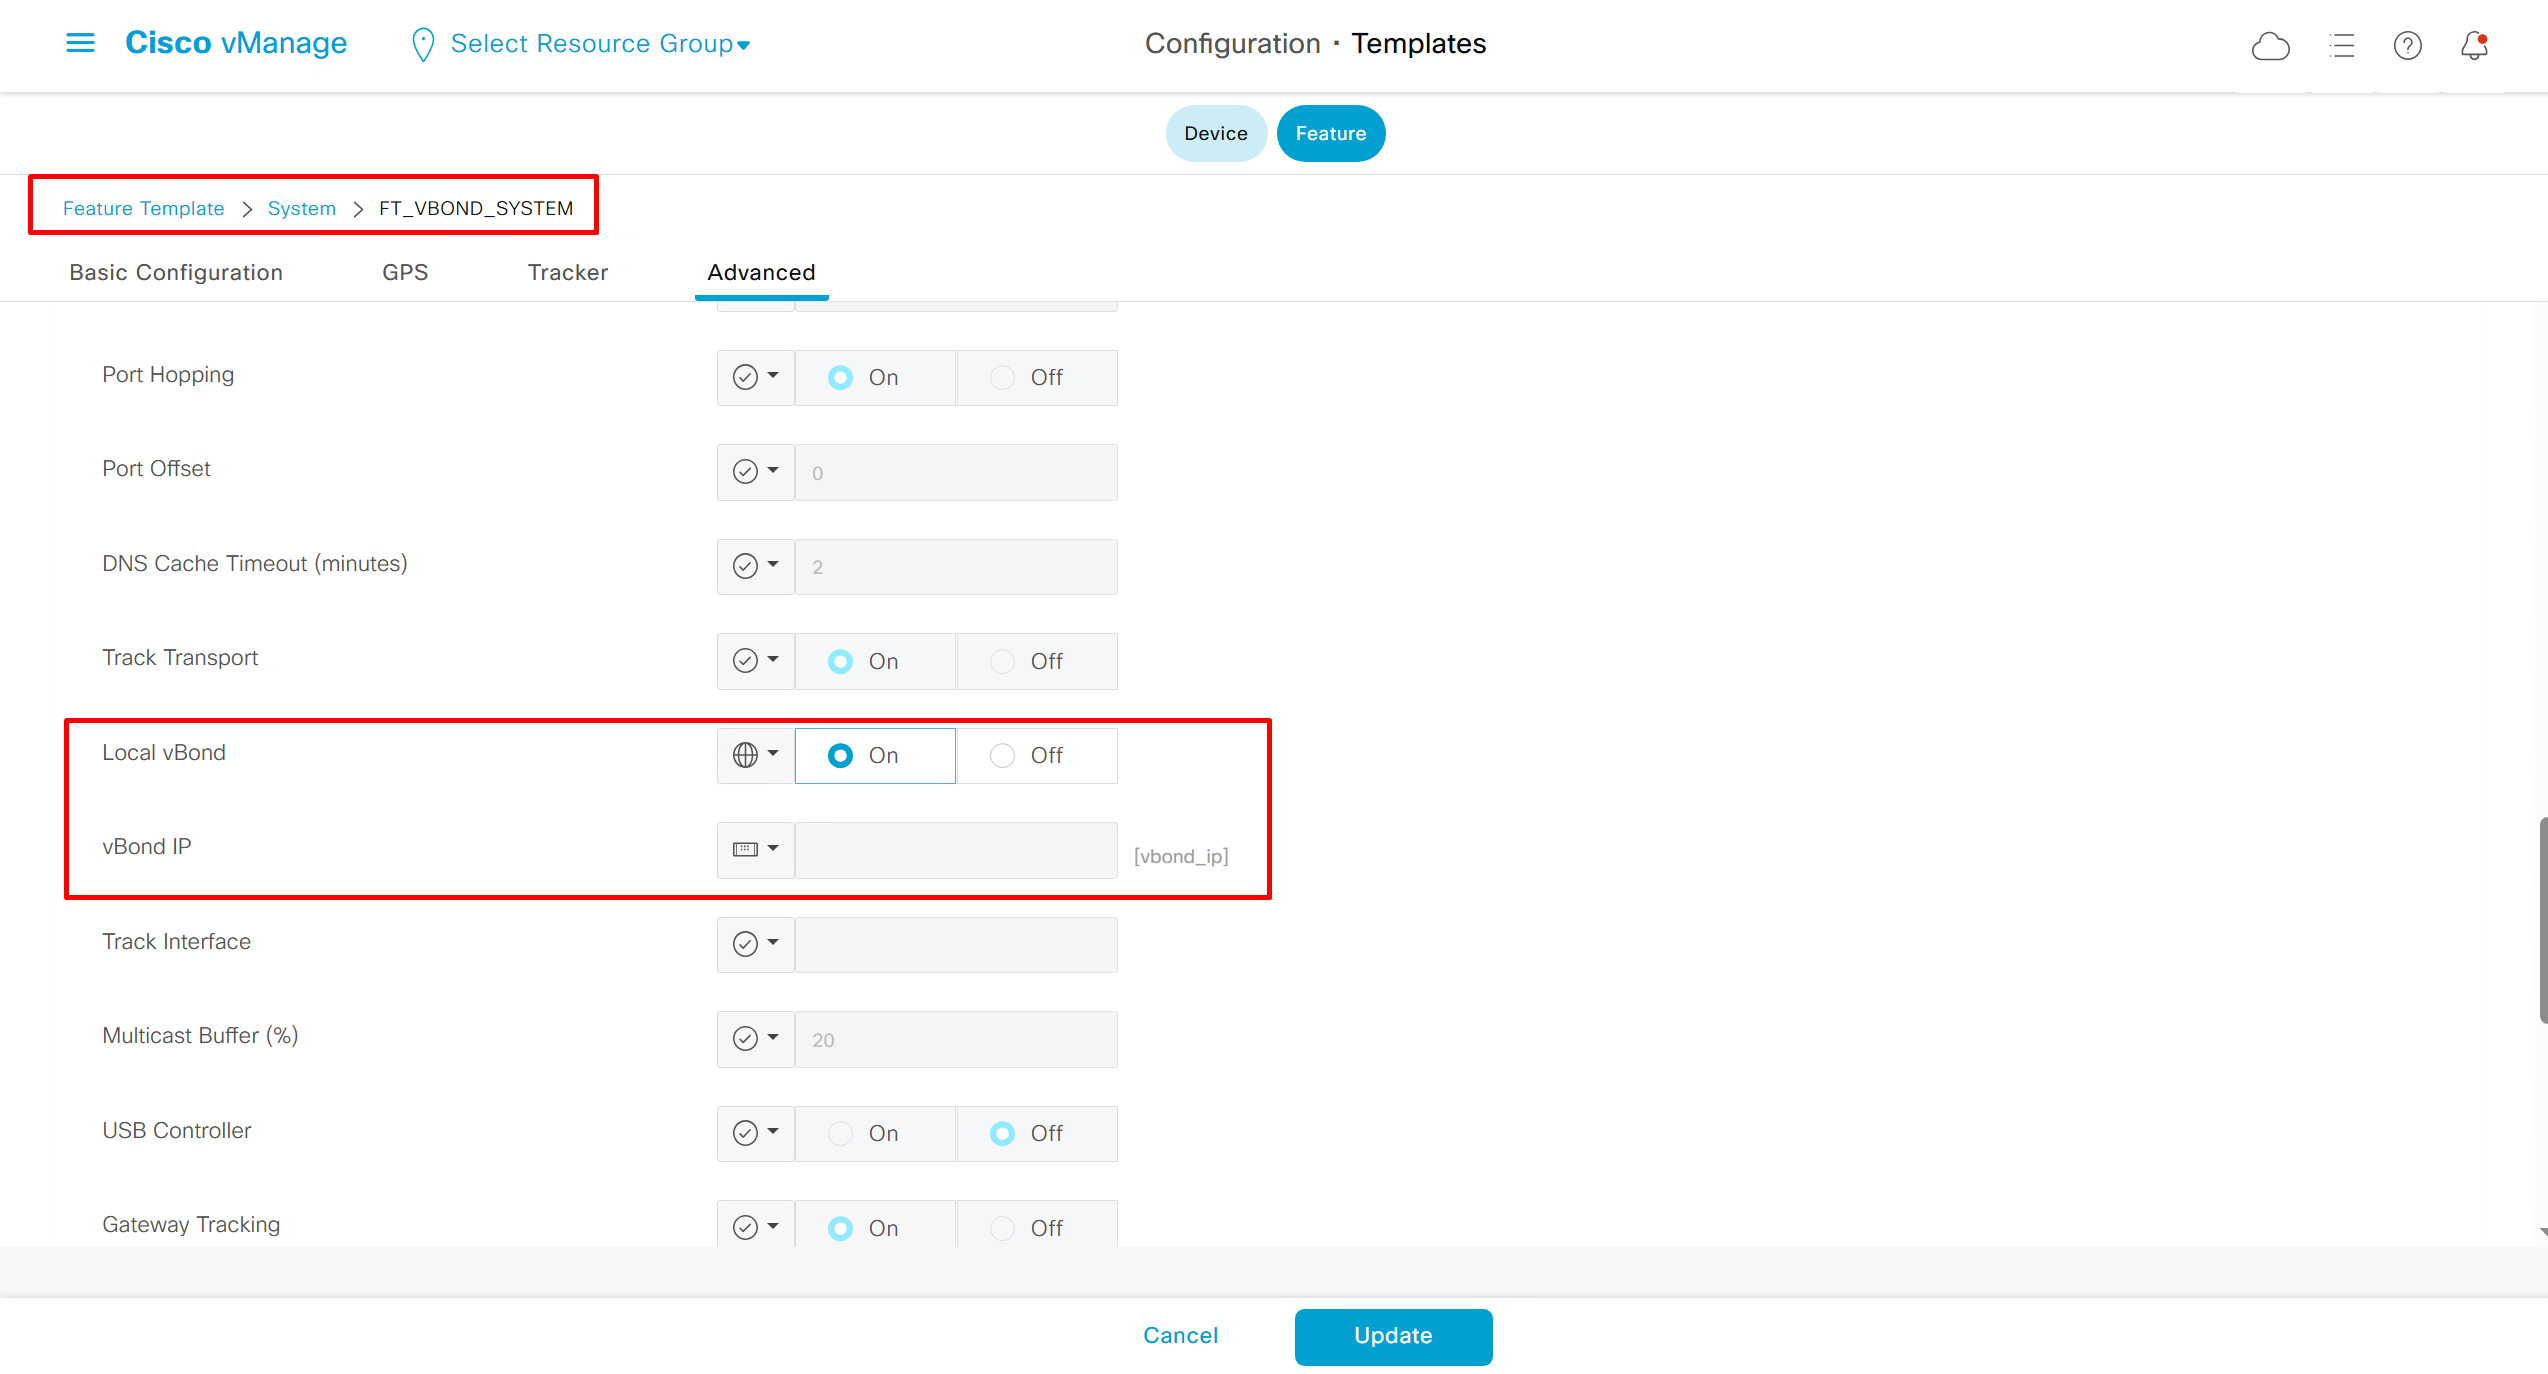Click the help question mark icon
The width and height of the screenshot is (2548, 1374).
[2407, 46]
